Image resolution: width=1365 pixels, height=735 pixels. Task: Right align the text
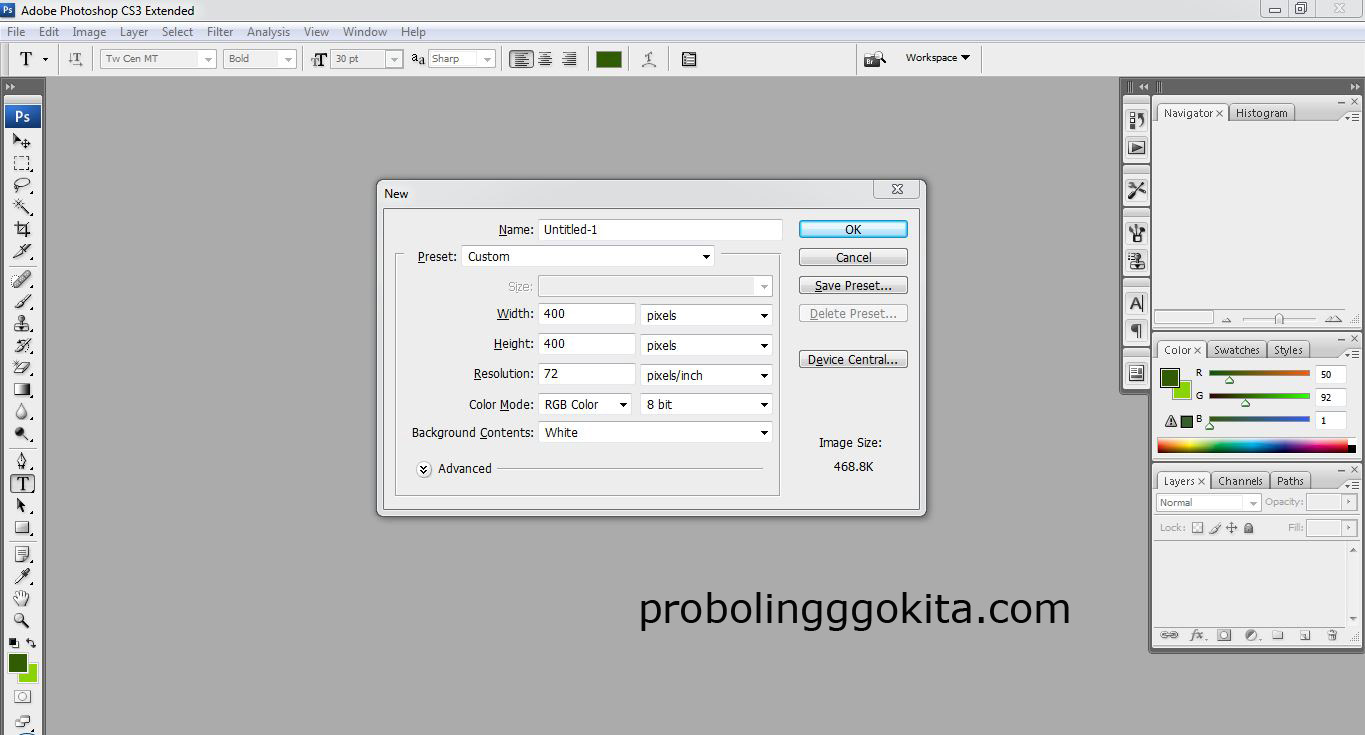(569, 59)
